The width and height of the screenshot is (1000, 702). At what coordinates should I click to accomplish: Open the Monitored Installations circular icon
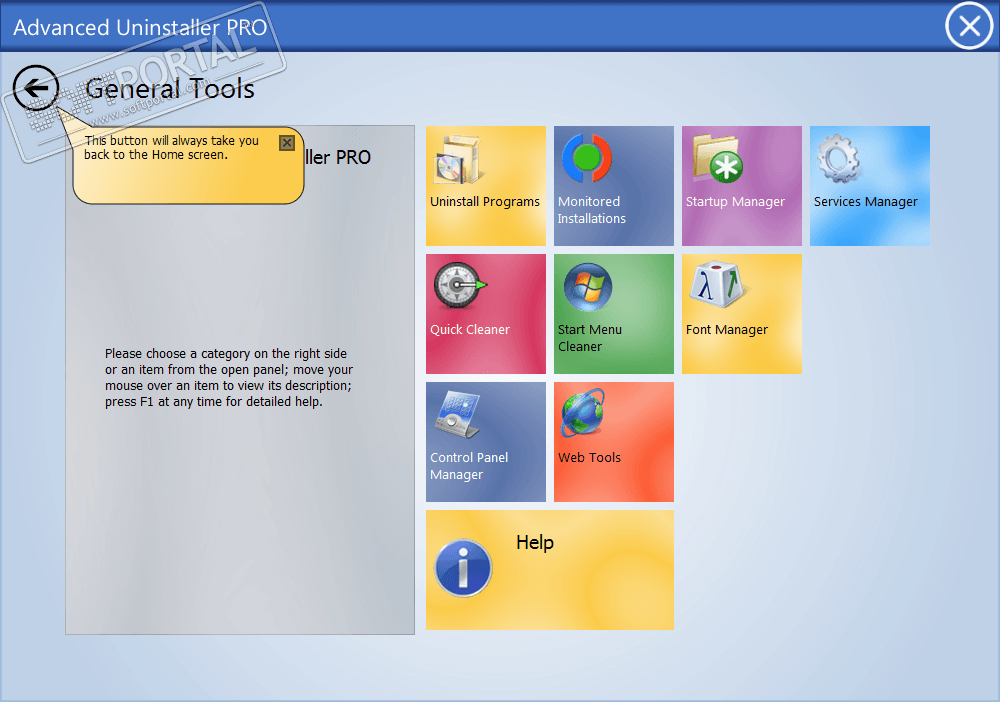pos(587,157)
